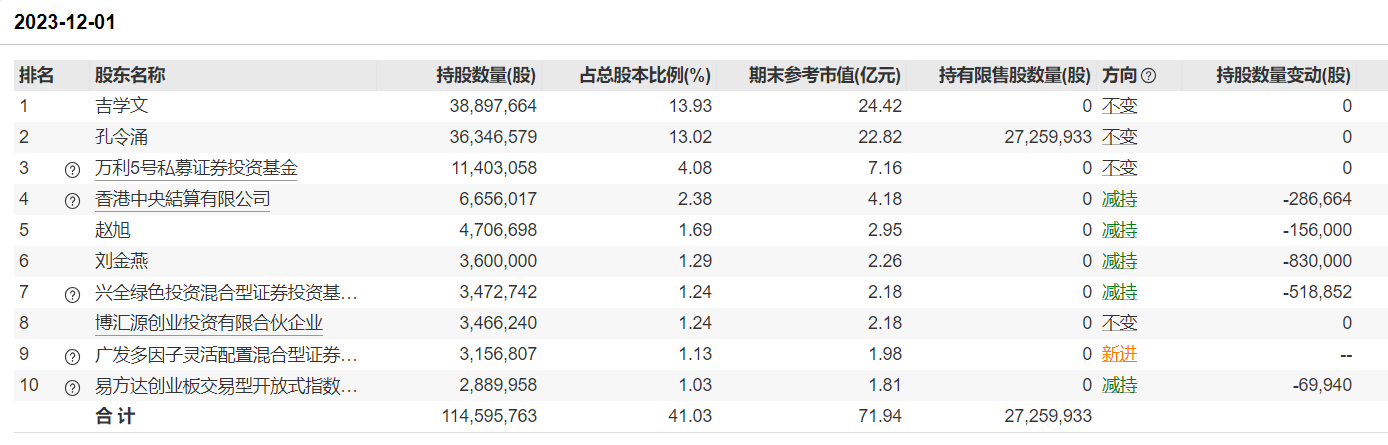The height and width of the screenshot is (445, 1388).
Task: Open 香港中央結算有限公司 shareholder link
Action: (x=182, y=199)
